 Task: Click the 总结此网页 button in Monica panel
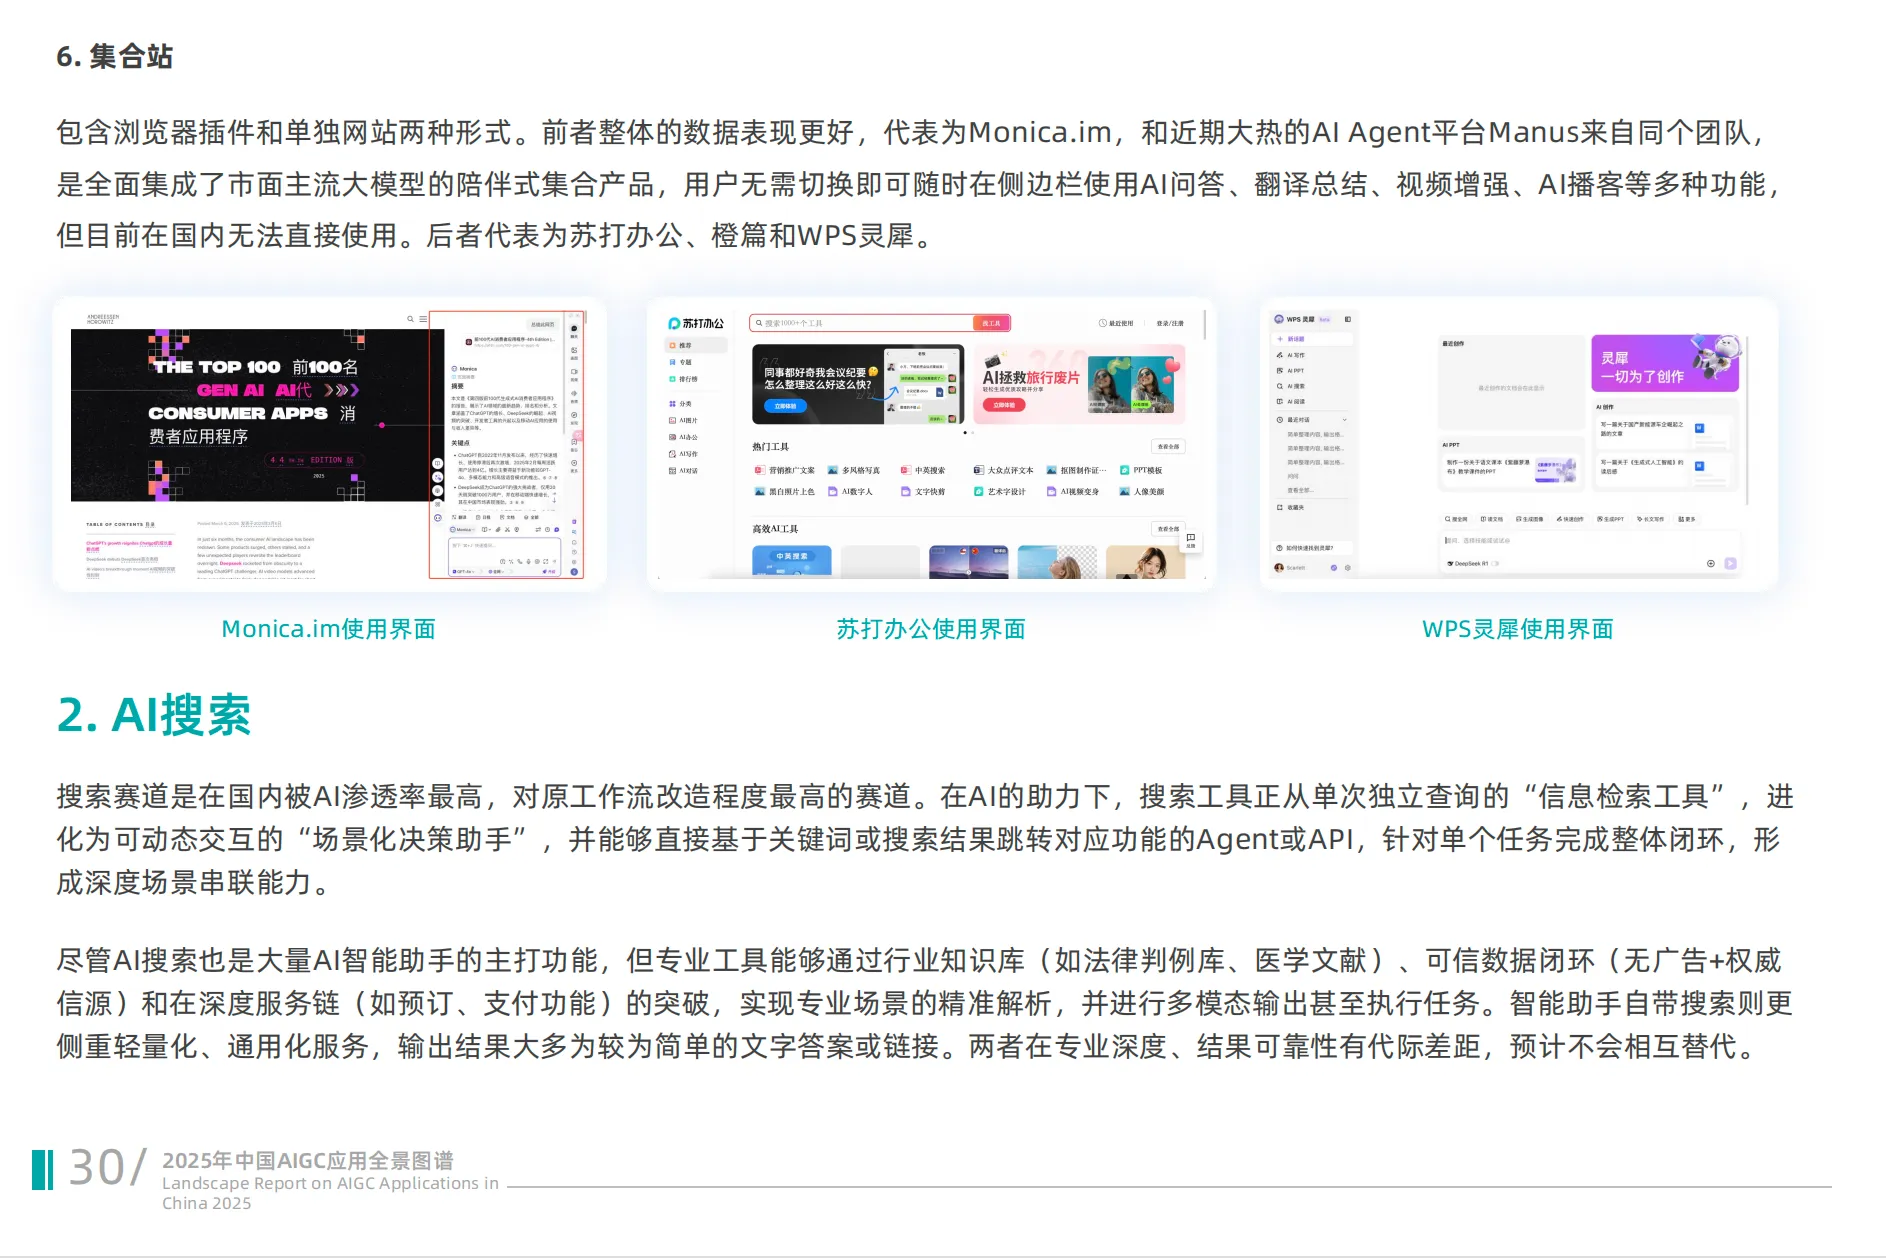pos(544,325)
